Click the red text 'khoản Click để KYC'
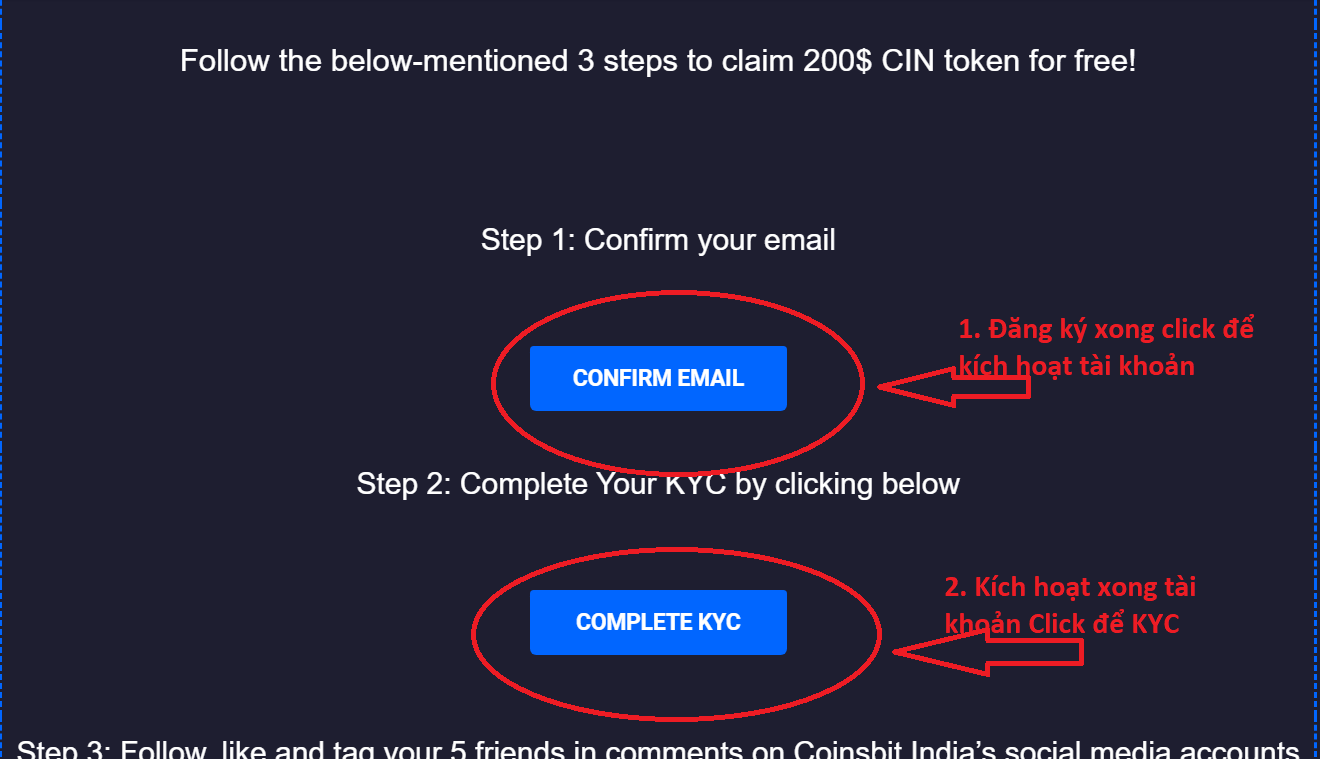 [1062, 624]
